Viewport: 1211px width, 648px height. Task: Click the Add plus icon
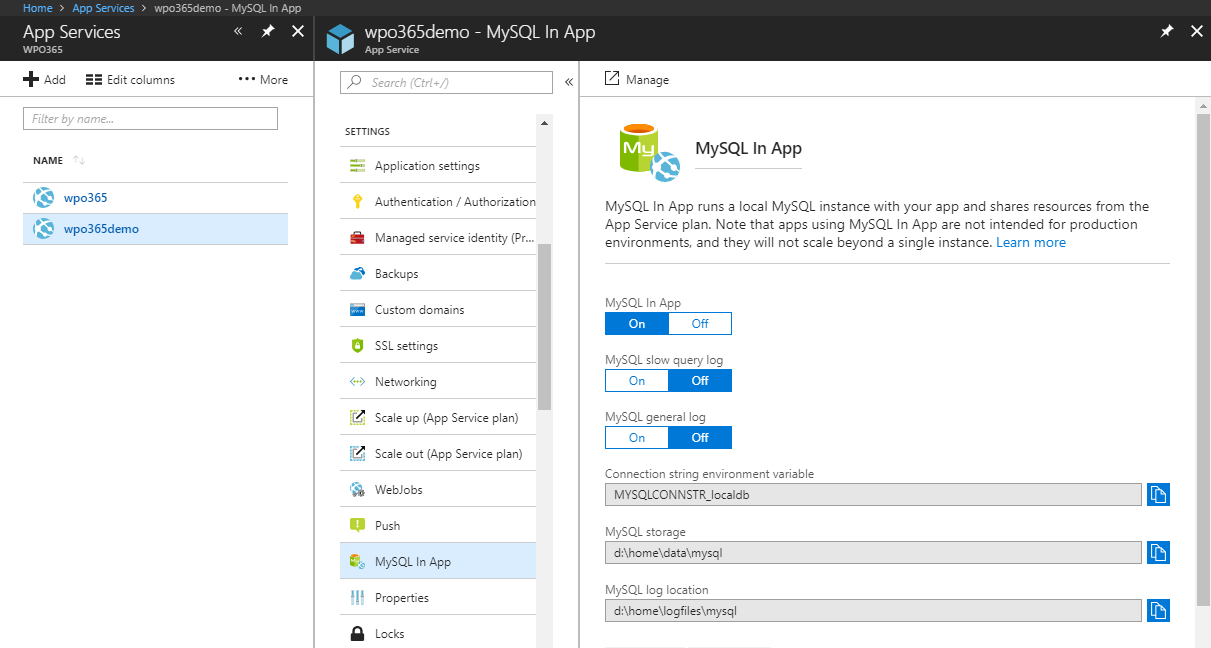[31, 80]
